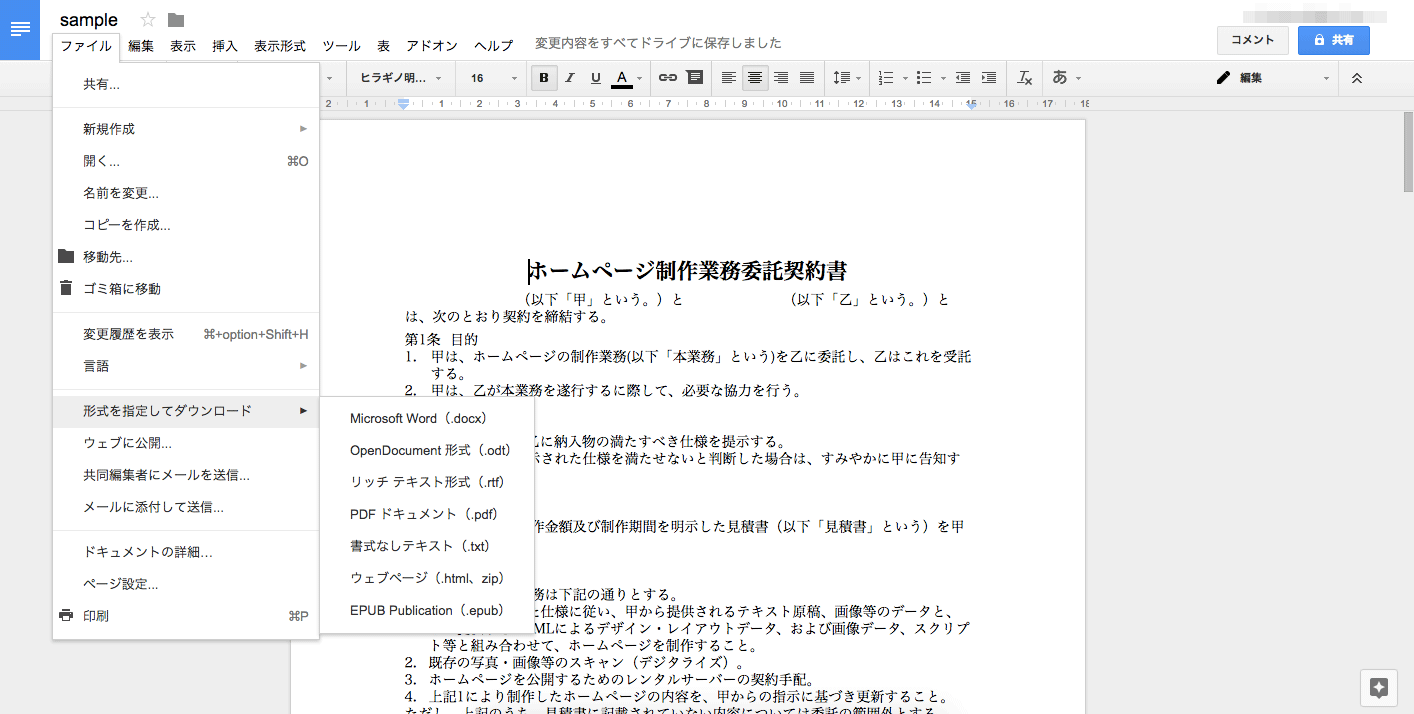The image size is (1414, 714).
Task: Open the 編集 editing mode dropdown
Action: tap(1273, 78)
